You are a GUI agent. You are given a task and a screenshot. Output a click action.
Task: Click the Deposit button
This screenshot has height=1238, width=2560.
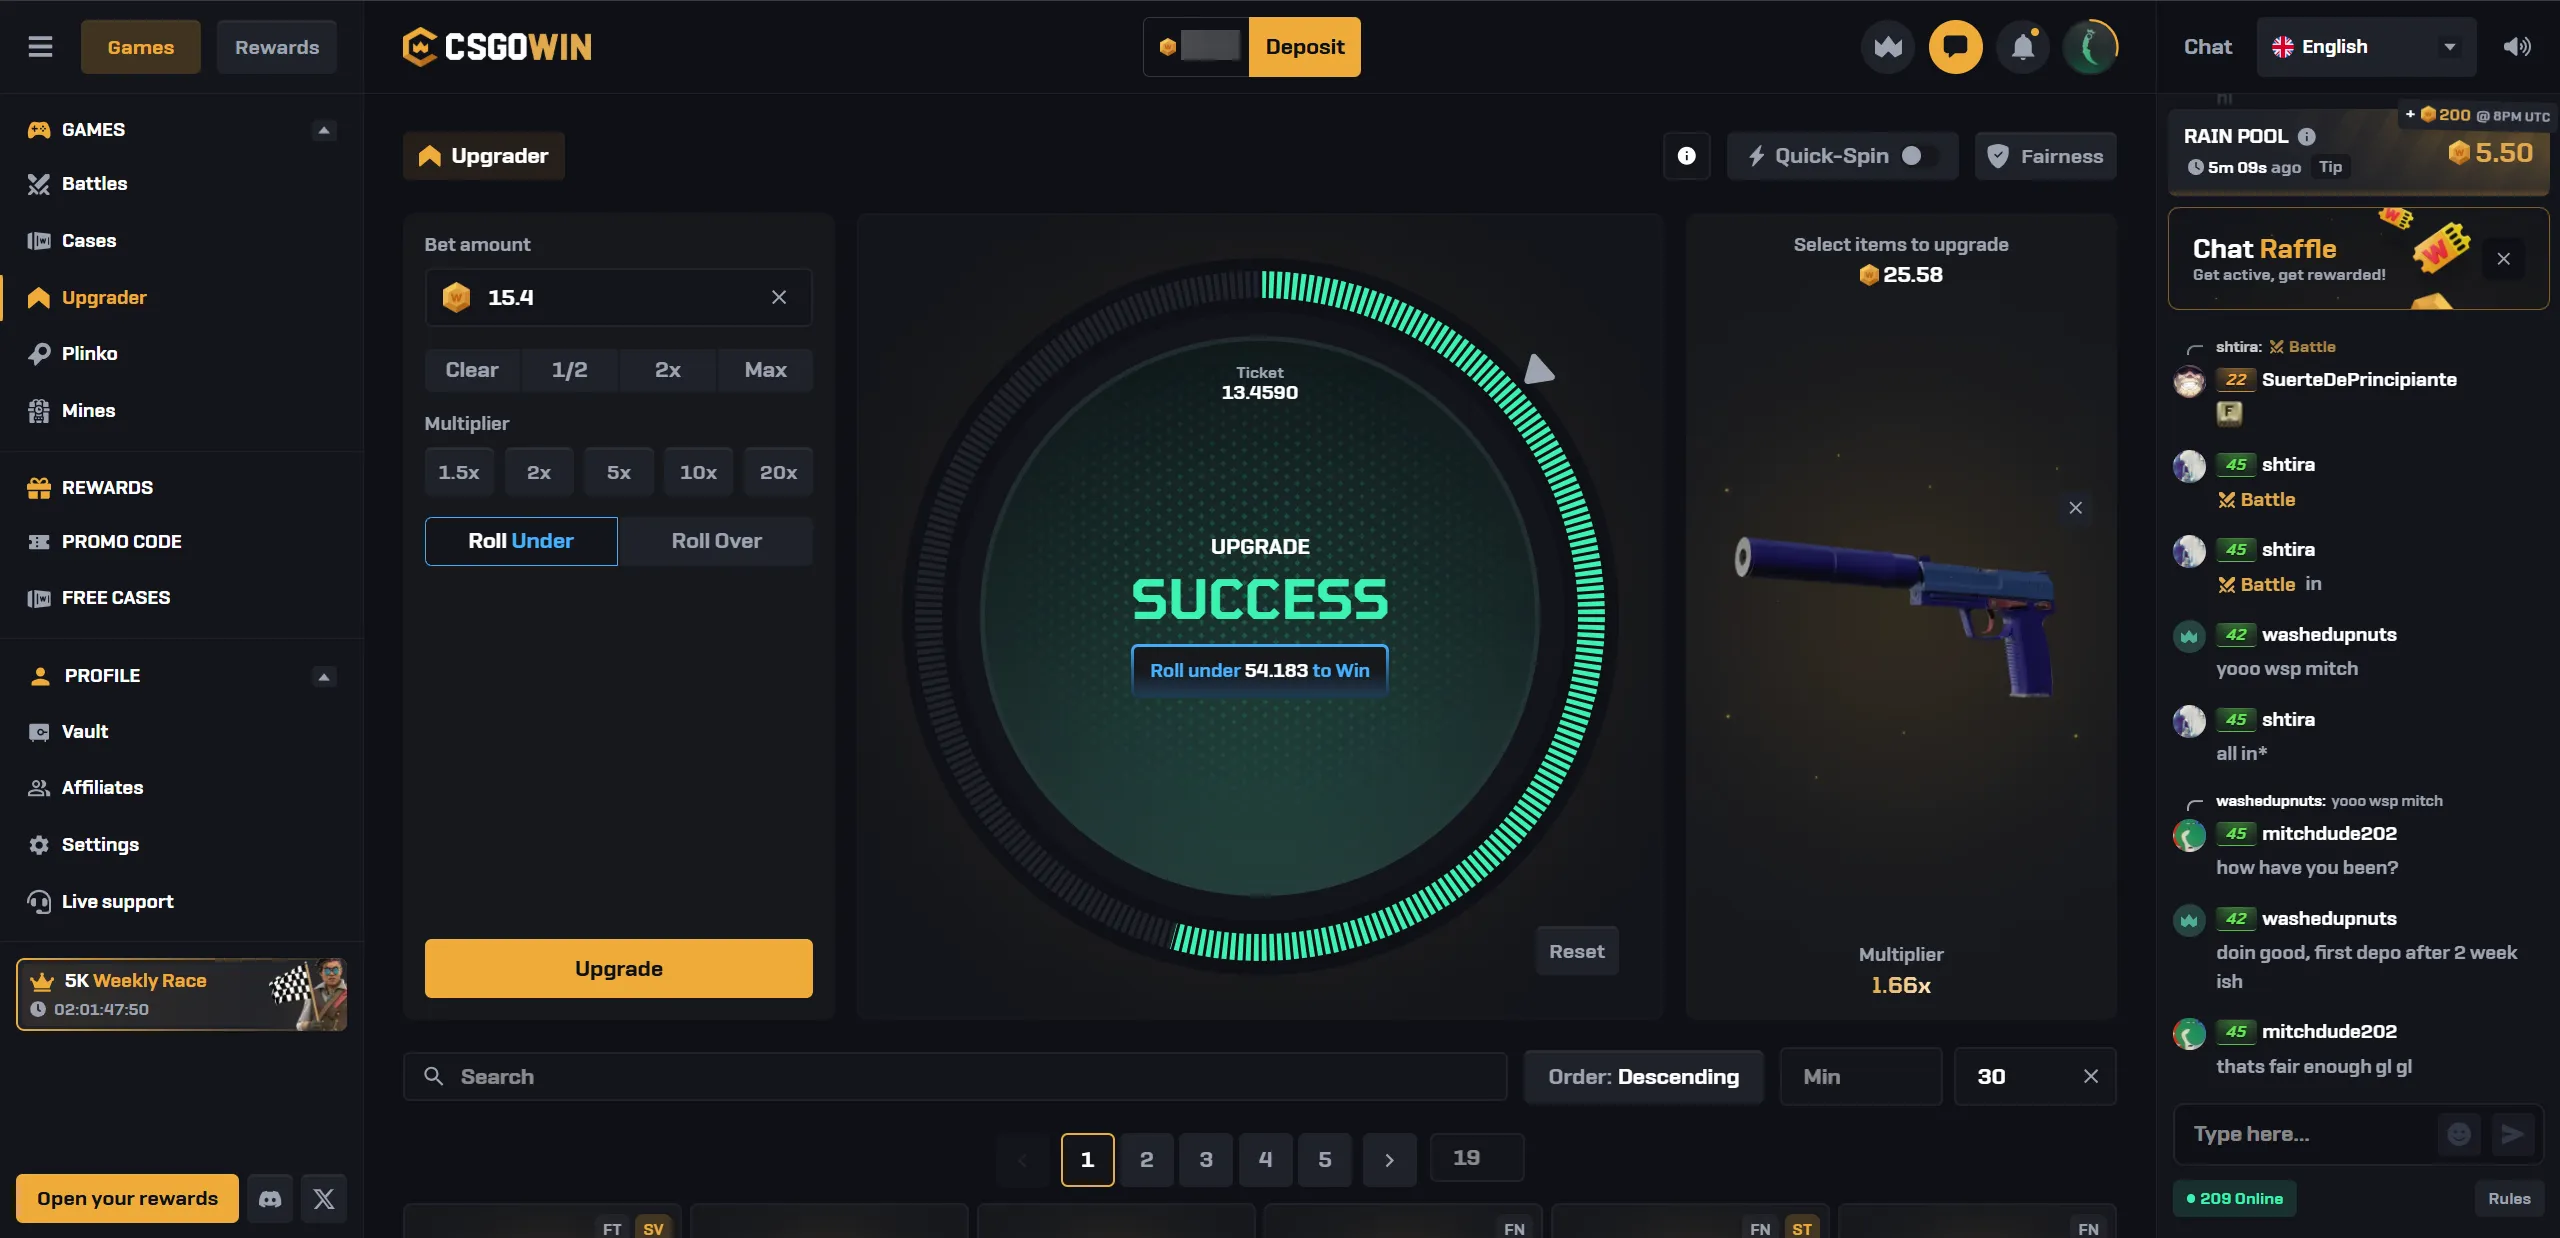1305,47
